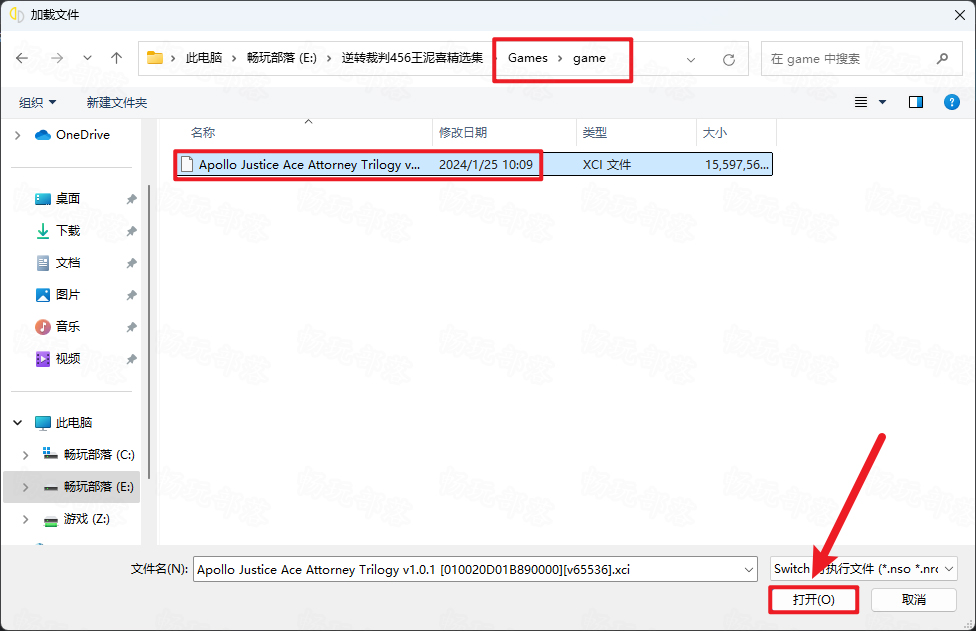The image size is (976, 631).
Task: Expand the OneDrive tree node
Action: tap(17, 135)
